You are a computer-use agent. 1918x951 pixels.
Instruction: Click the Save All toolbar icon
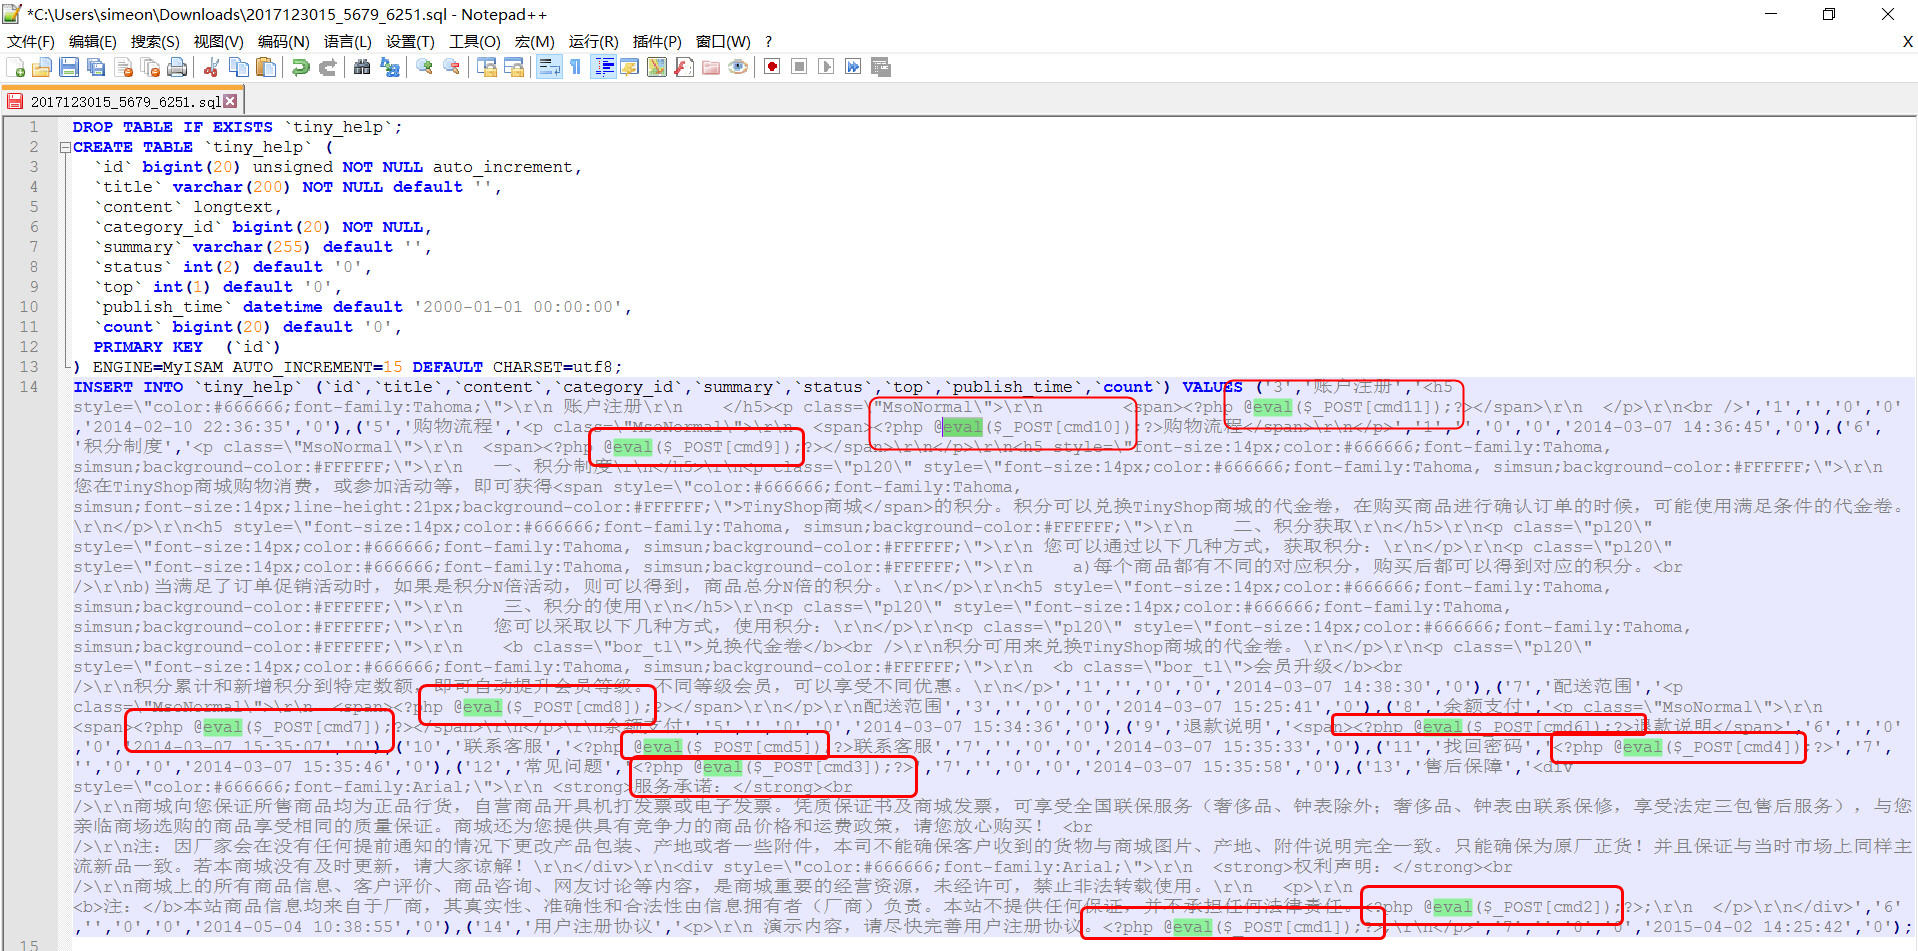[96, 67]
